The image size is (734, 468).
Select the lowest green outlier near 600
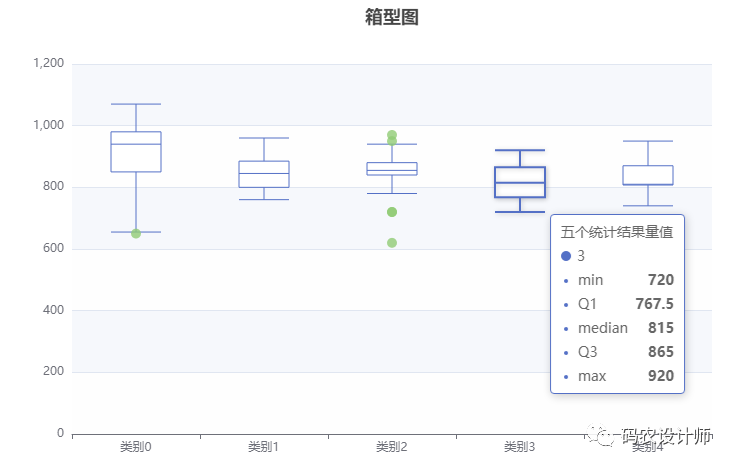(392, 243)
